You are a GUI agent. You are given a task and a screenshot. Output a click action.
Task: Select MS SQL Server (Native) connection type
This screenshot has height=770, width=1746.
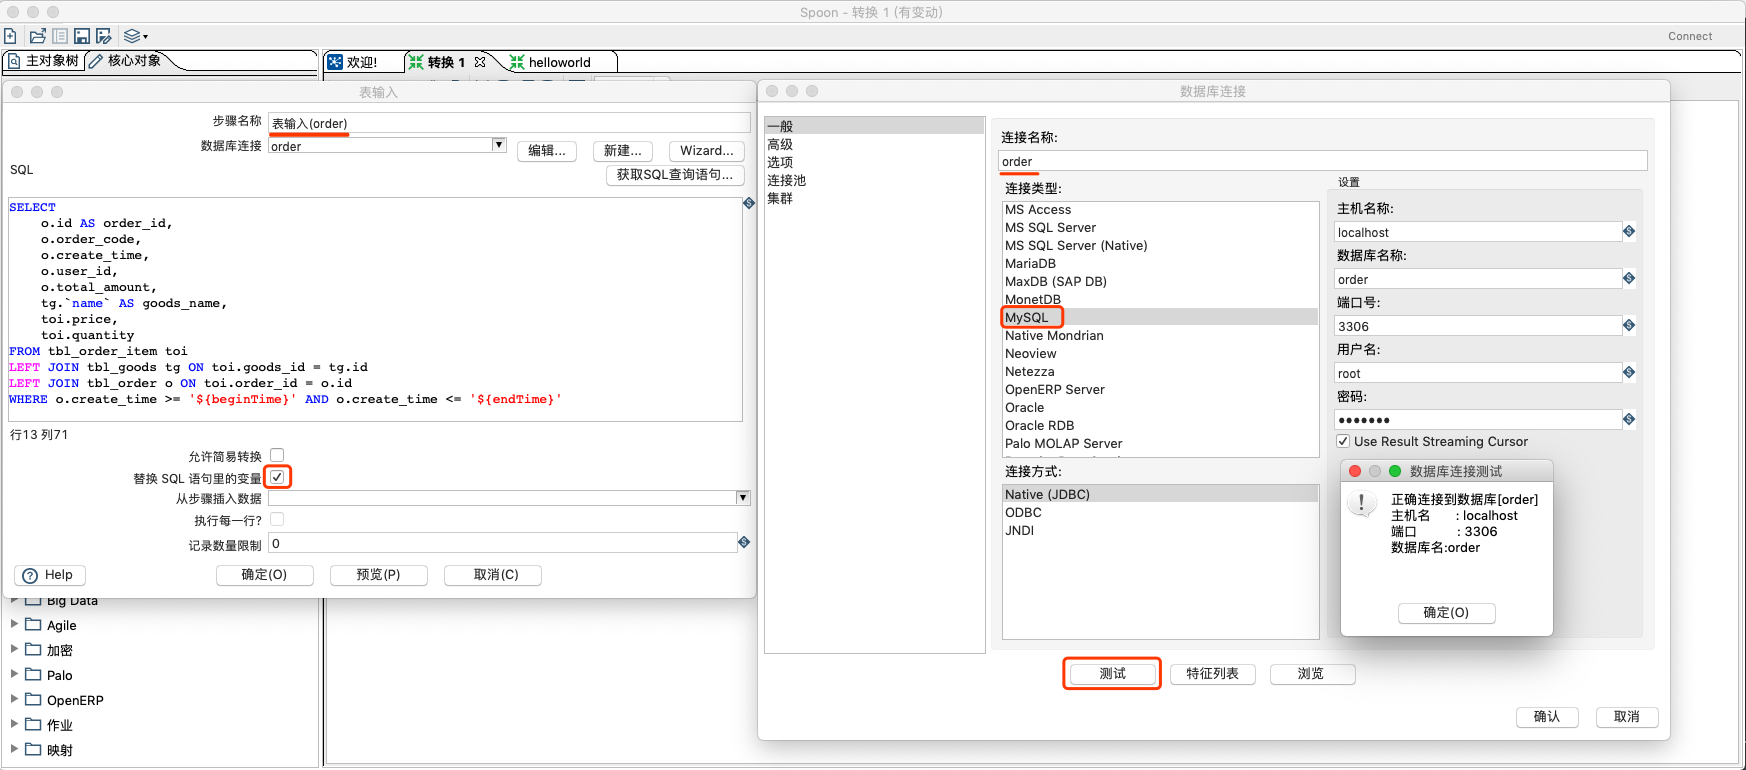pyautogui.click(x=1076, y=245)
